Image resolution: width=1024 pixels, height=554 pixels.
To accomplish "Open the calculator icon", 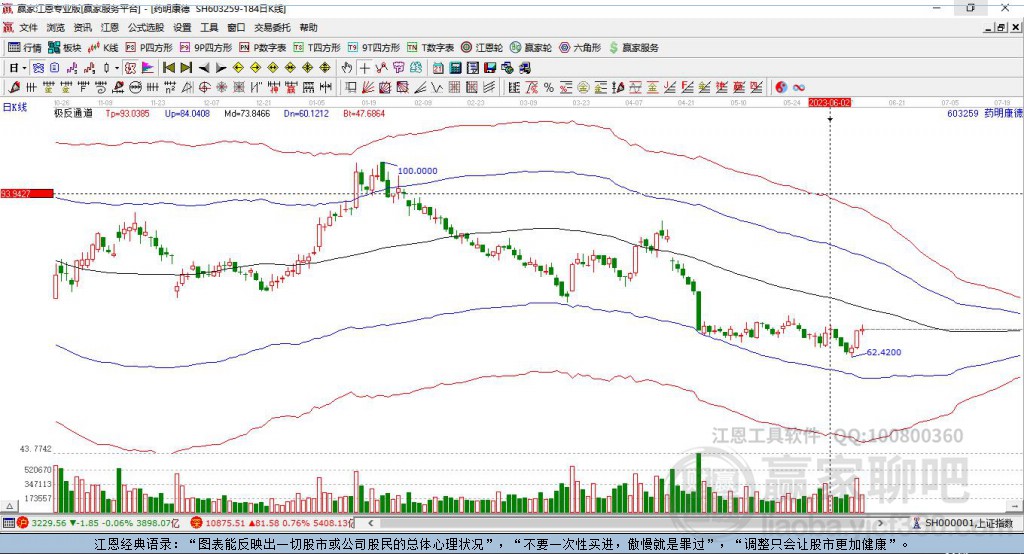I will tap(455, 68).
